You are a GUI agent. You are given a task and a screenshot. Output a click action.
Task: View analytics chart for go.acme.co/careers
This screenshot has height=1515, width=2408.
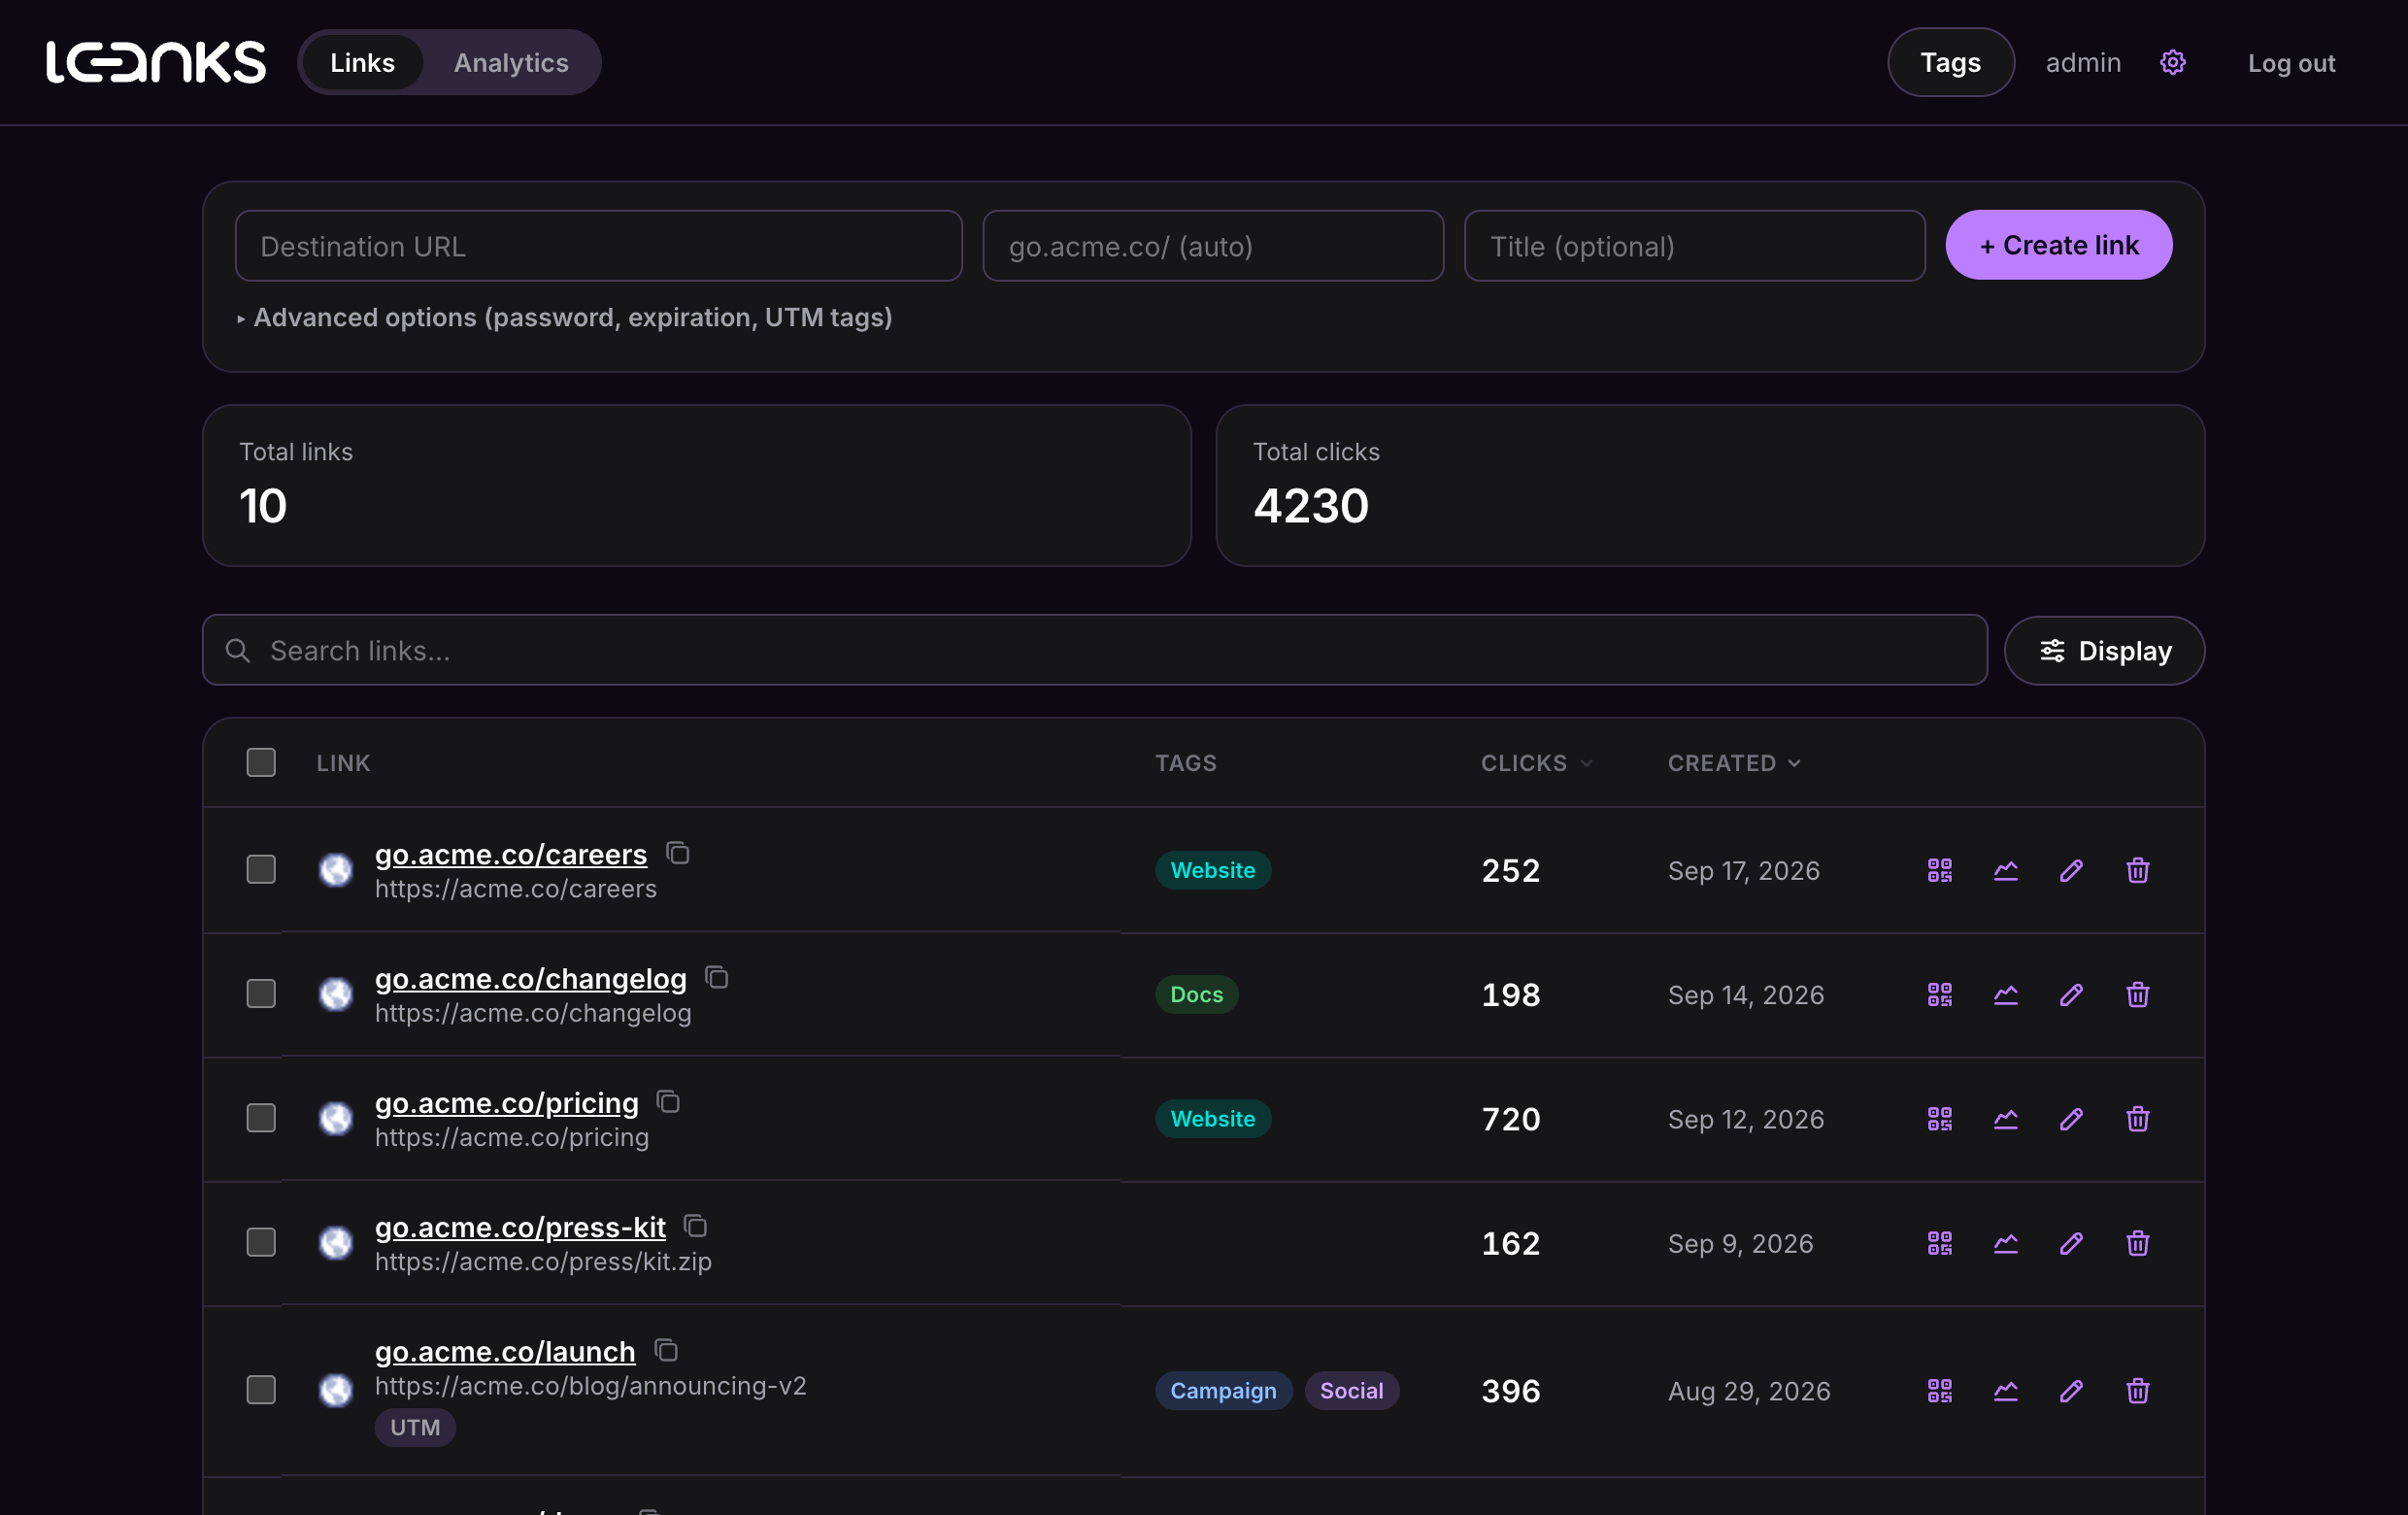click(x=2005, y=870)
